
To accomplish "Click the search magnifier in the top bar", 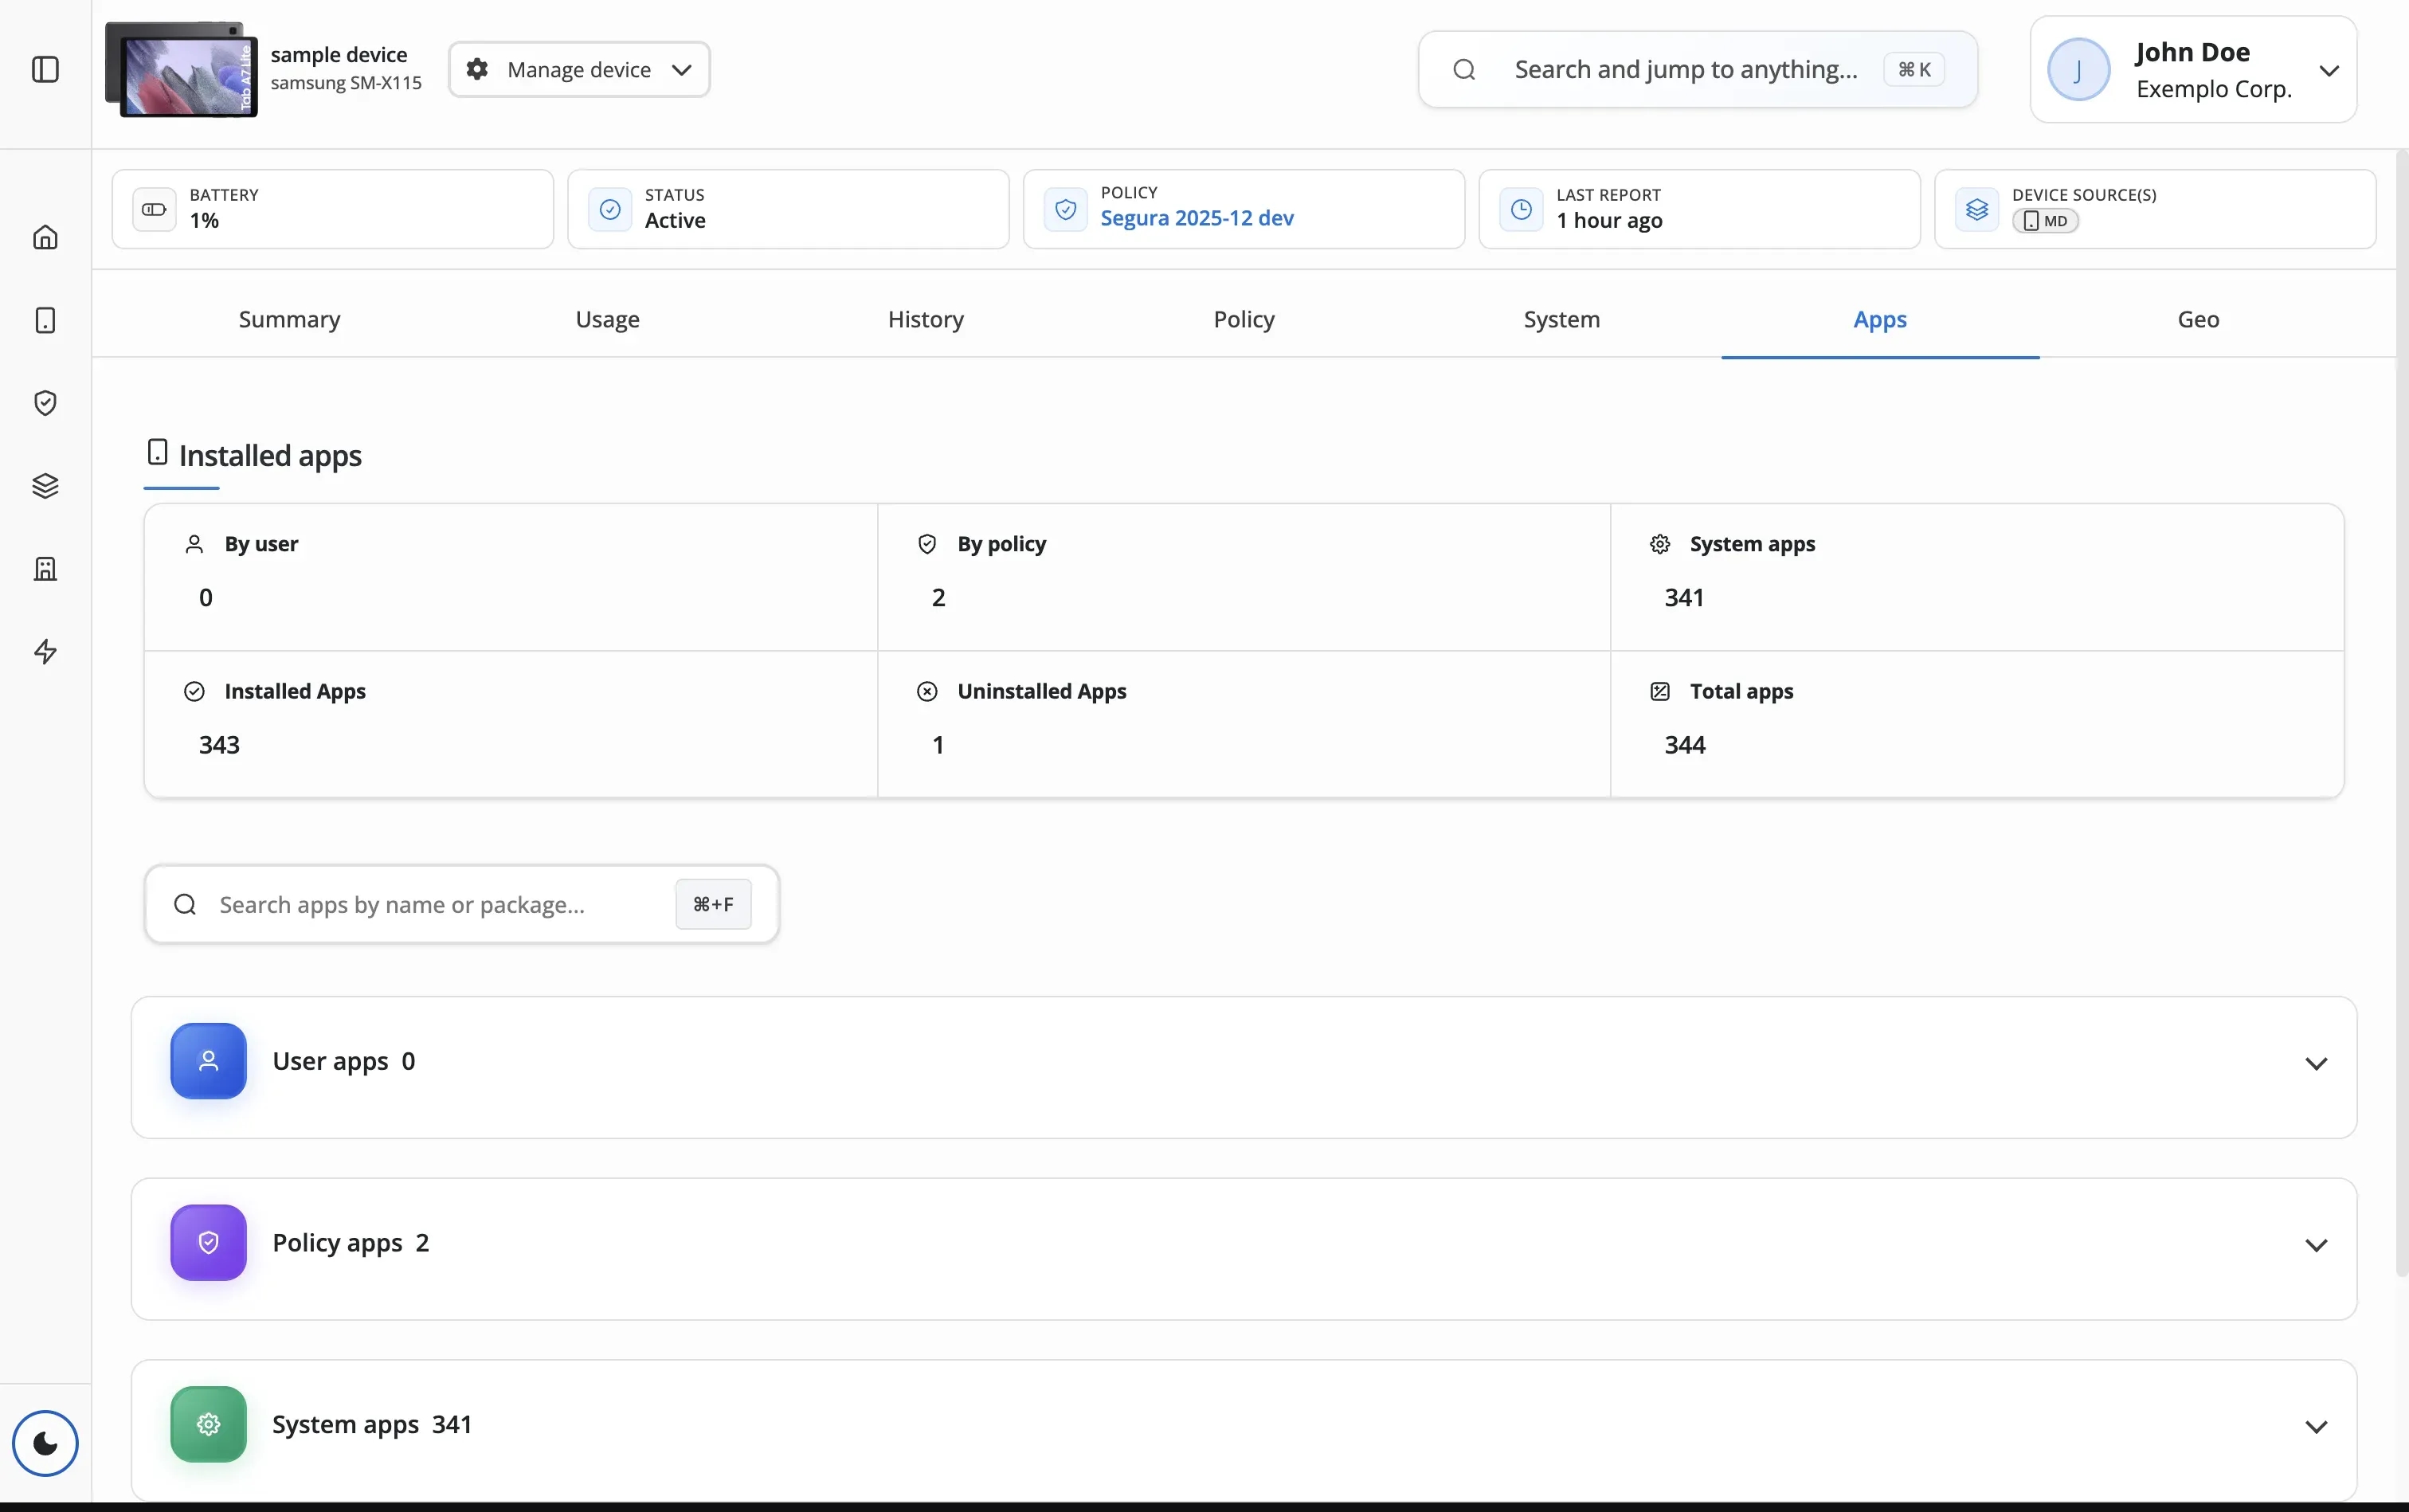I will coord(1463,69).
